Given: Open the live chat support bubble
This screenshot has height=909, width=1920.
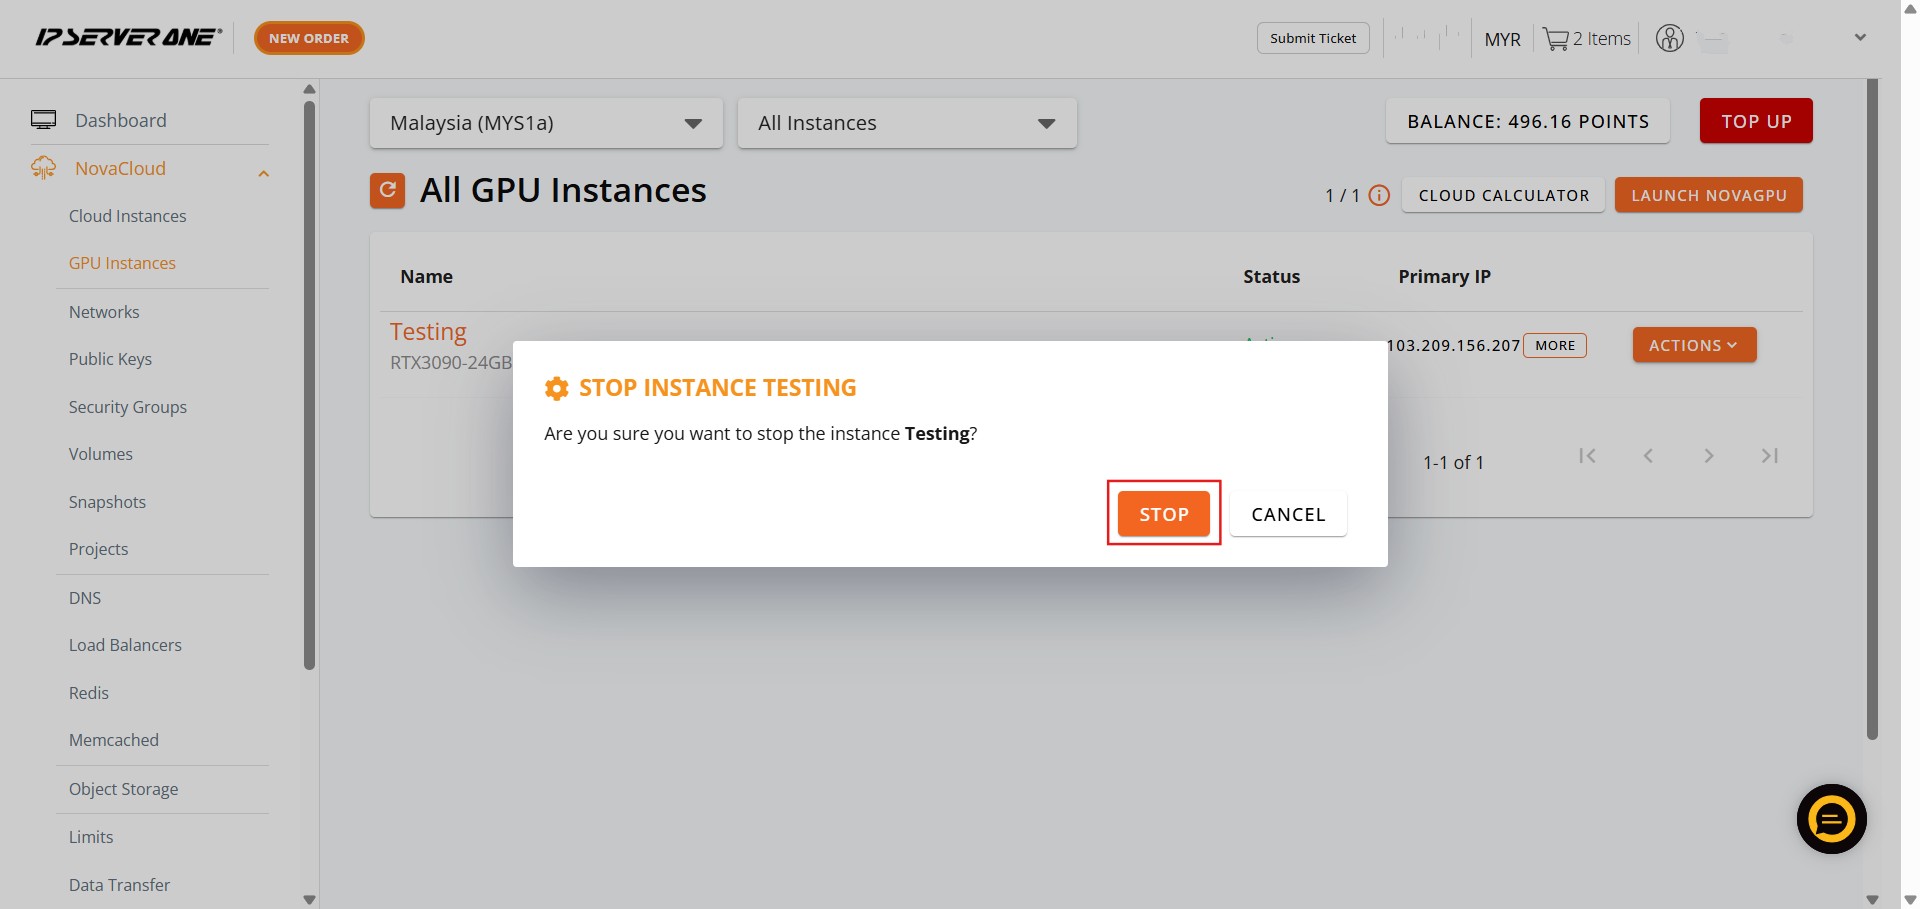Looking at the screenshot, I should pyautogui.click(x=1830, y=819).
